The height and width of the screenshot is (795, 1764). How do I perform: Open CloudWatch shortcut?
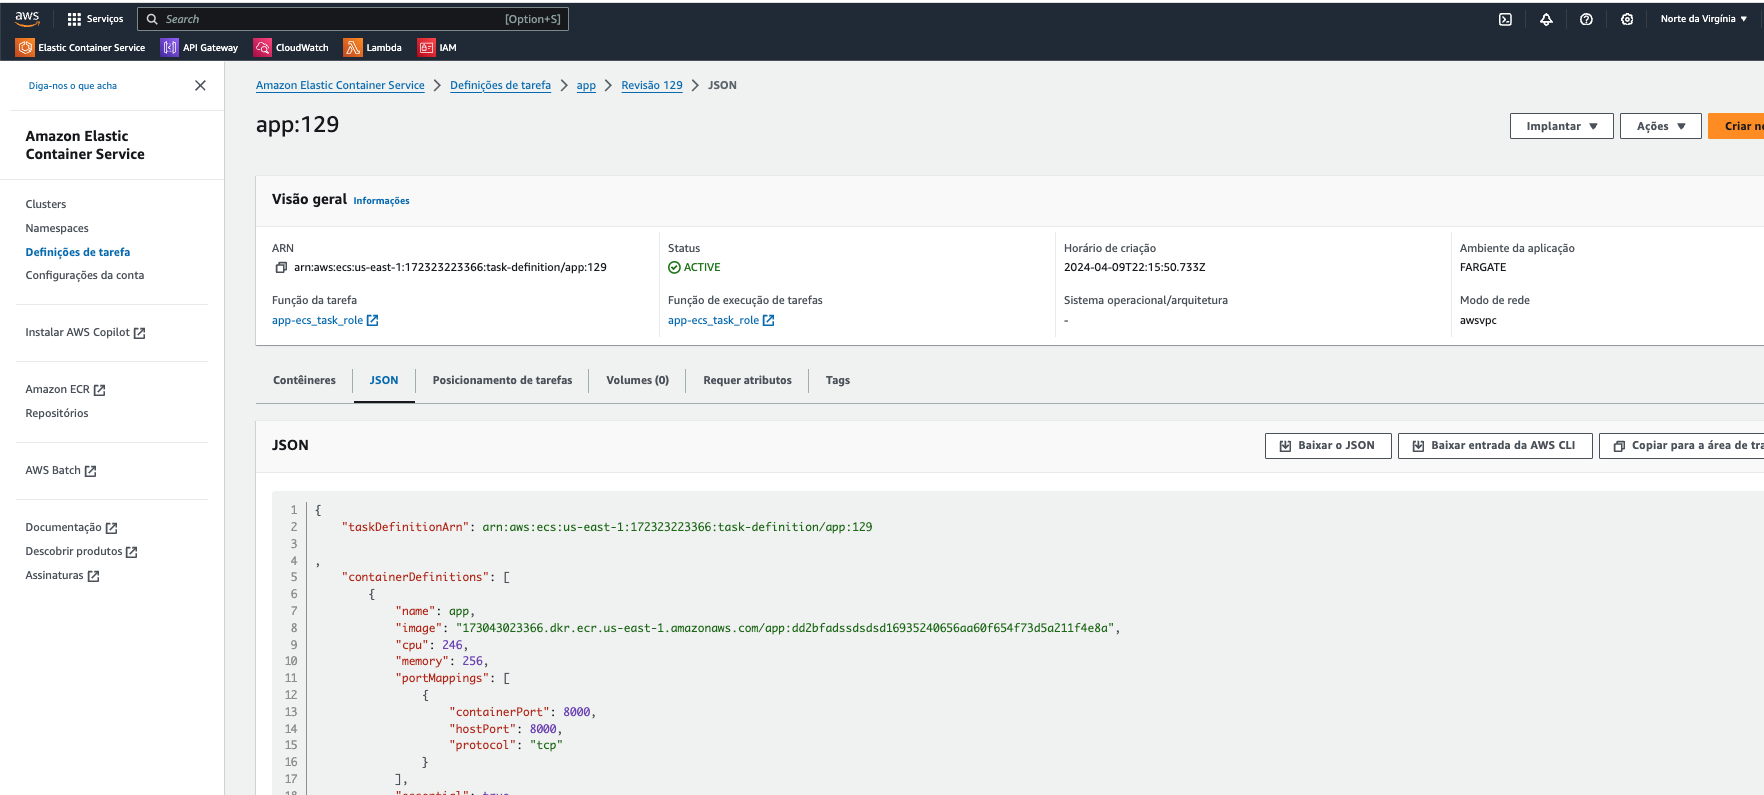point(291,47)
